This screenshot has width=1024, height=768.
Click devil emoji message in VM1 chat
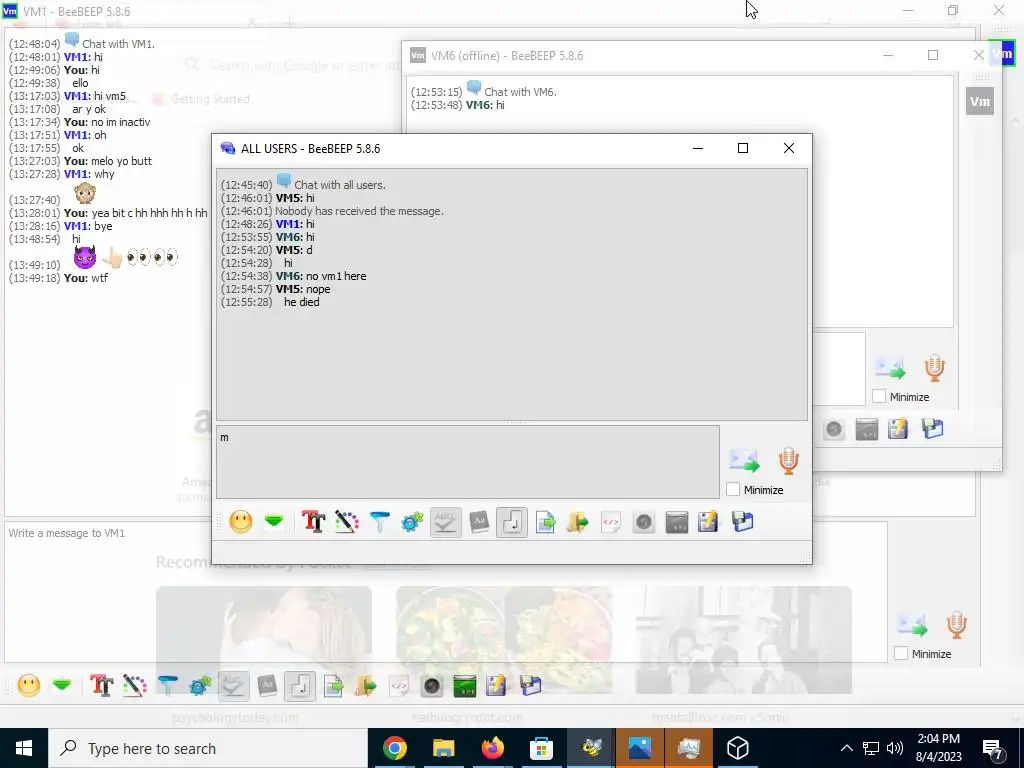pyautogui.click(x=84, y=258)
